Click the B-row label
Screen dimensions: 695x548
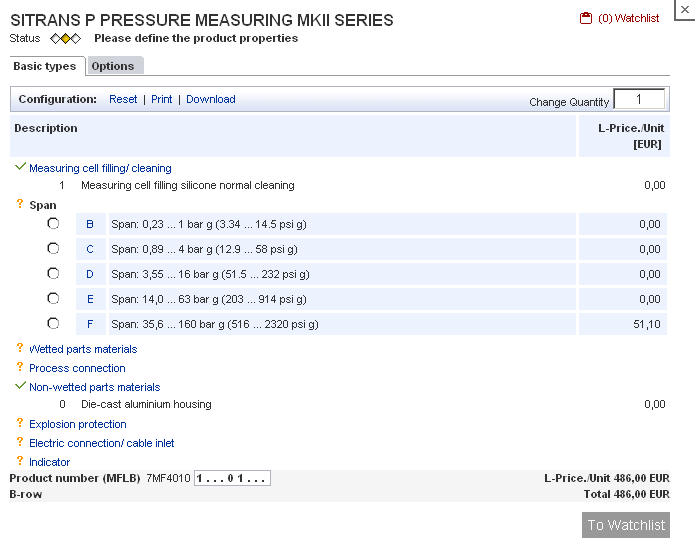click(26, 494)
